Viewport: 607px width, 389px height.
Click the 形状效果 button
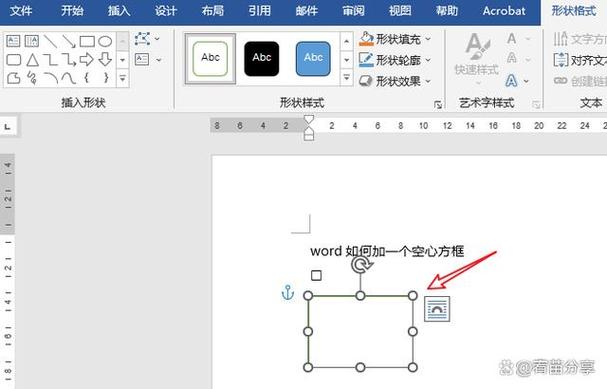[390, 81]
